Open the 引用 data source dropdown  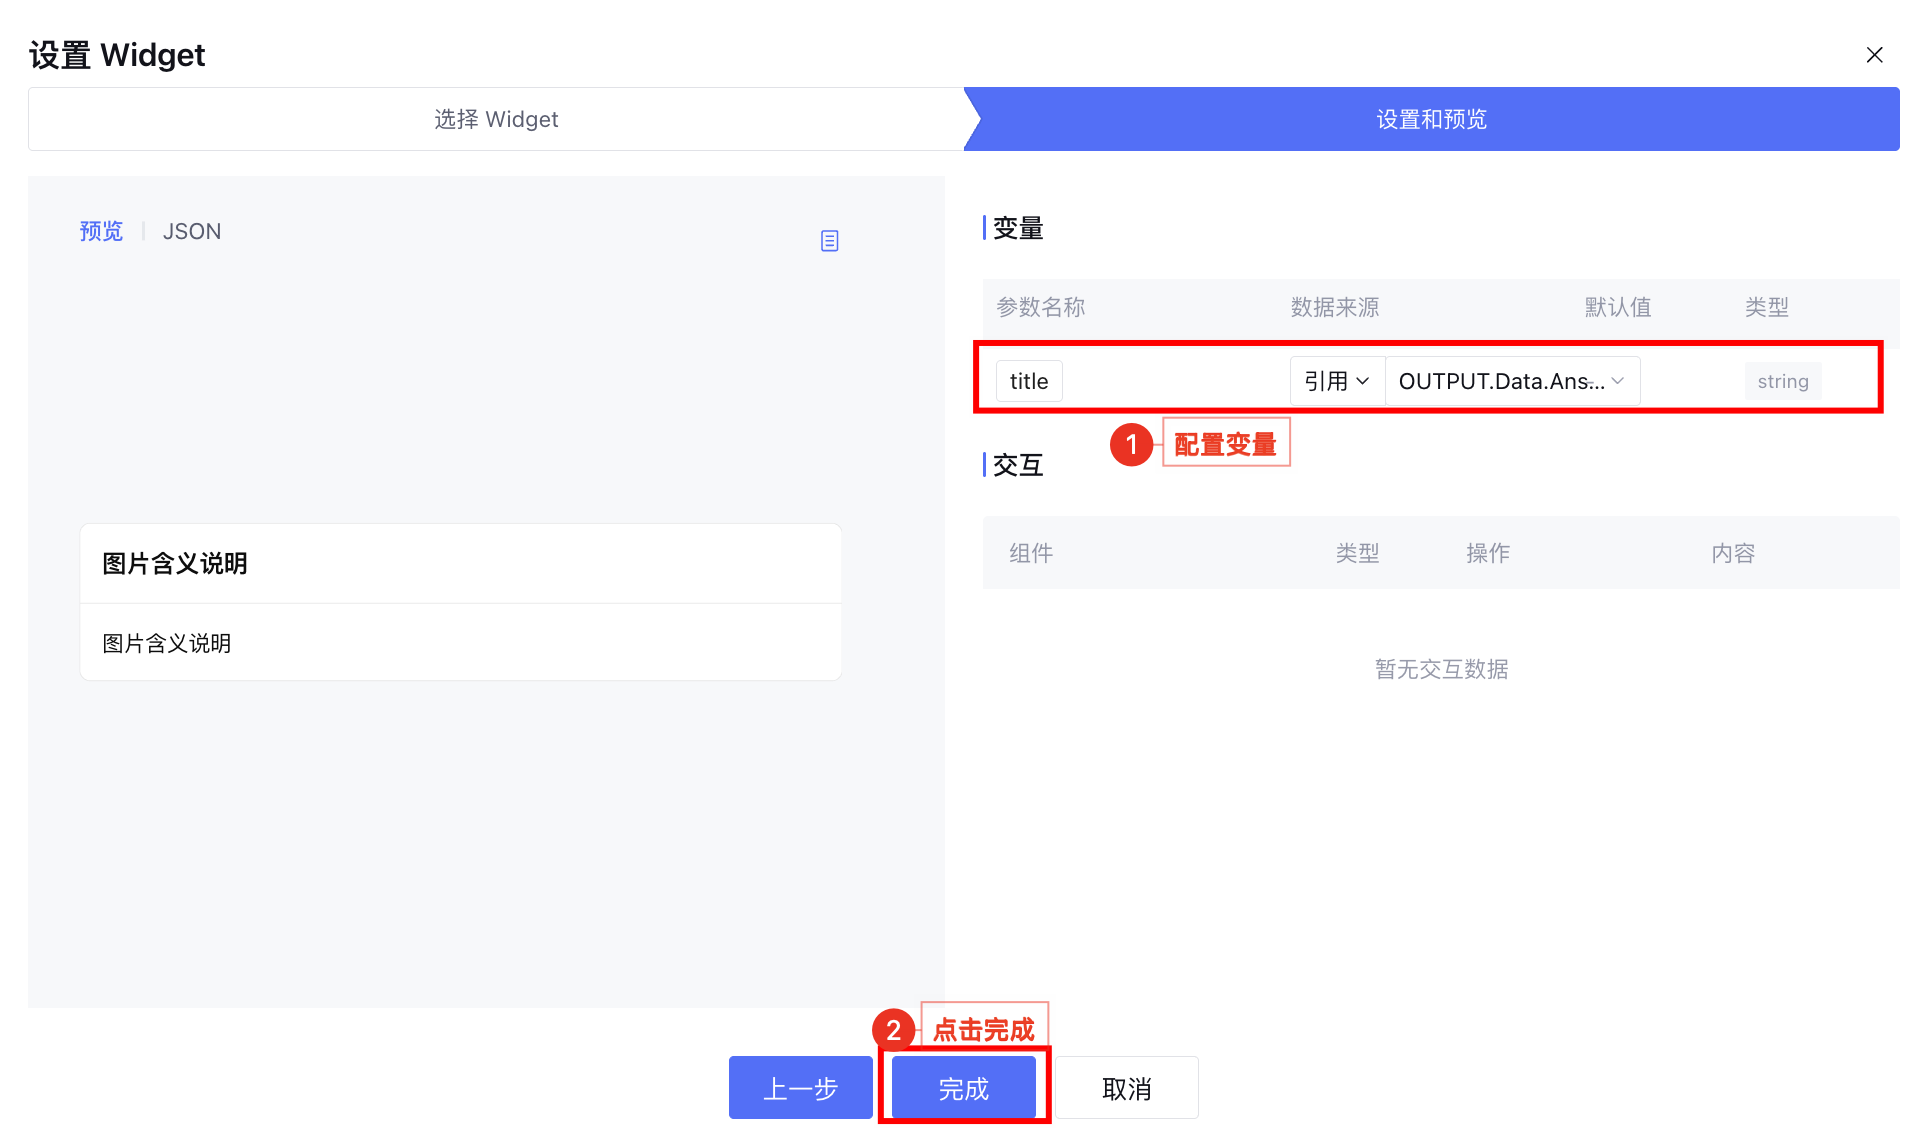click(1336, 381)
